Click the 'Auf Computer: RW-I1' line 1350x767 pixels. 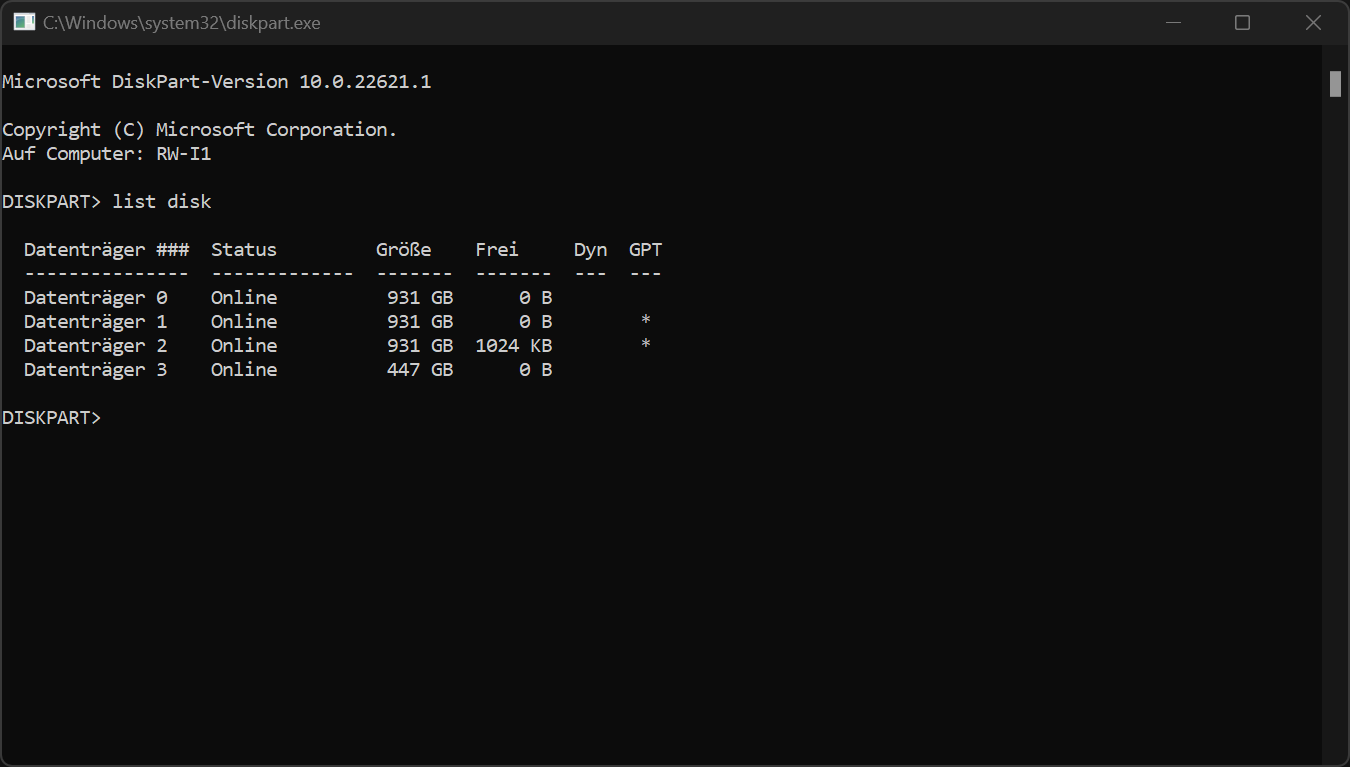[107, 154]
